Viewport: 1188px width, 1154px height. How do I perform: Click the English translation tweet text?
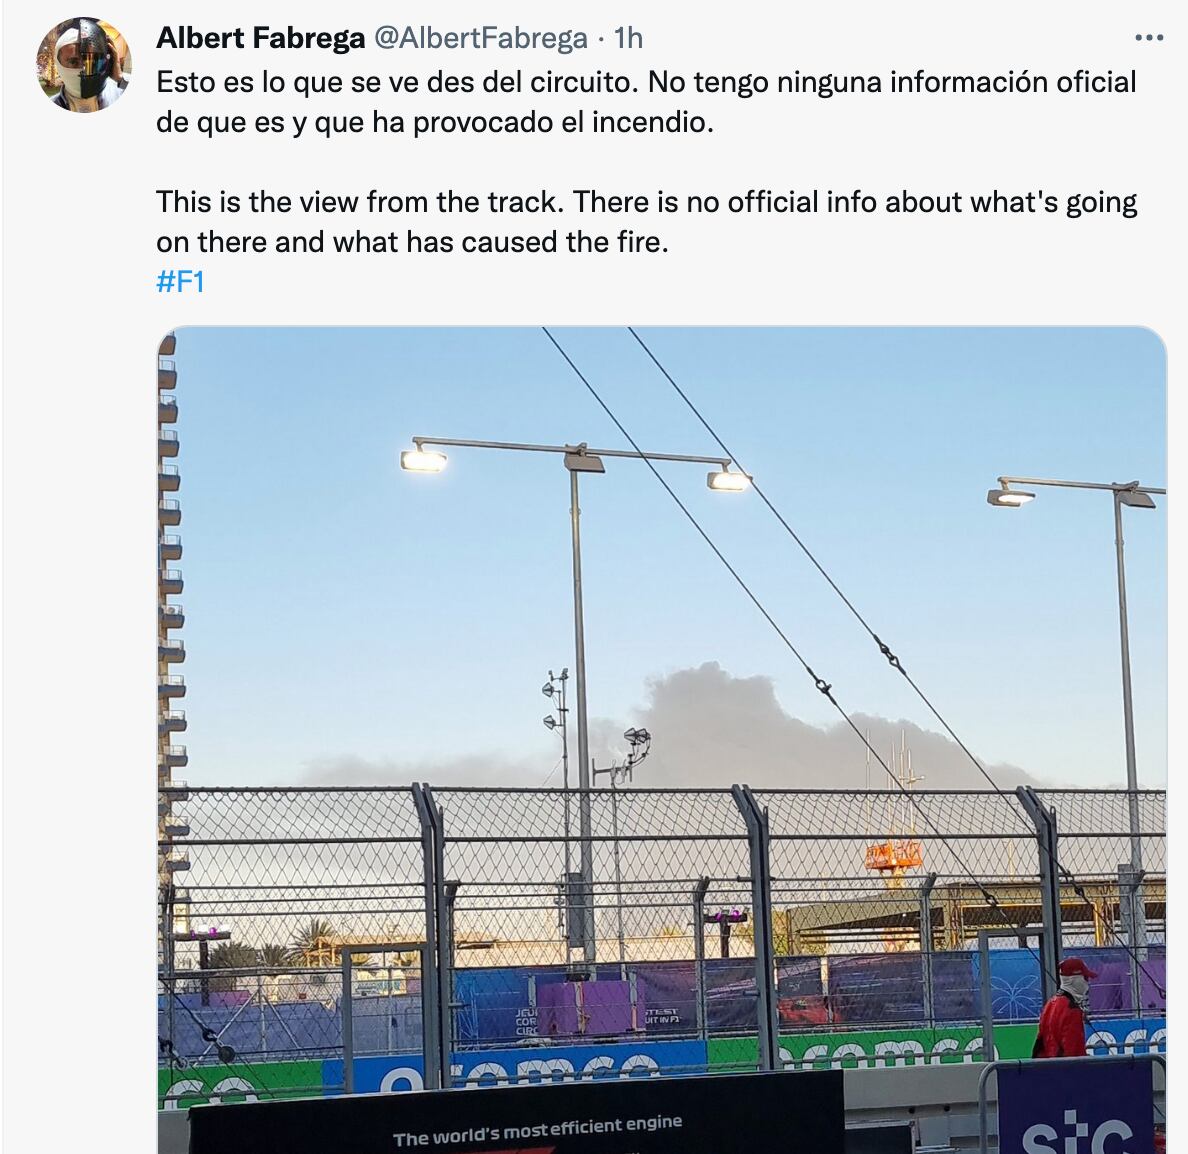pyautogui.click(x=646, y=221)
